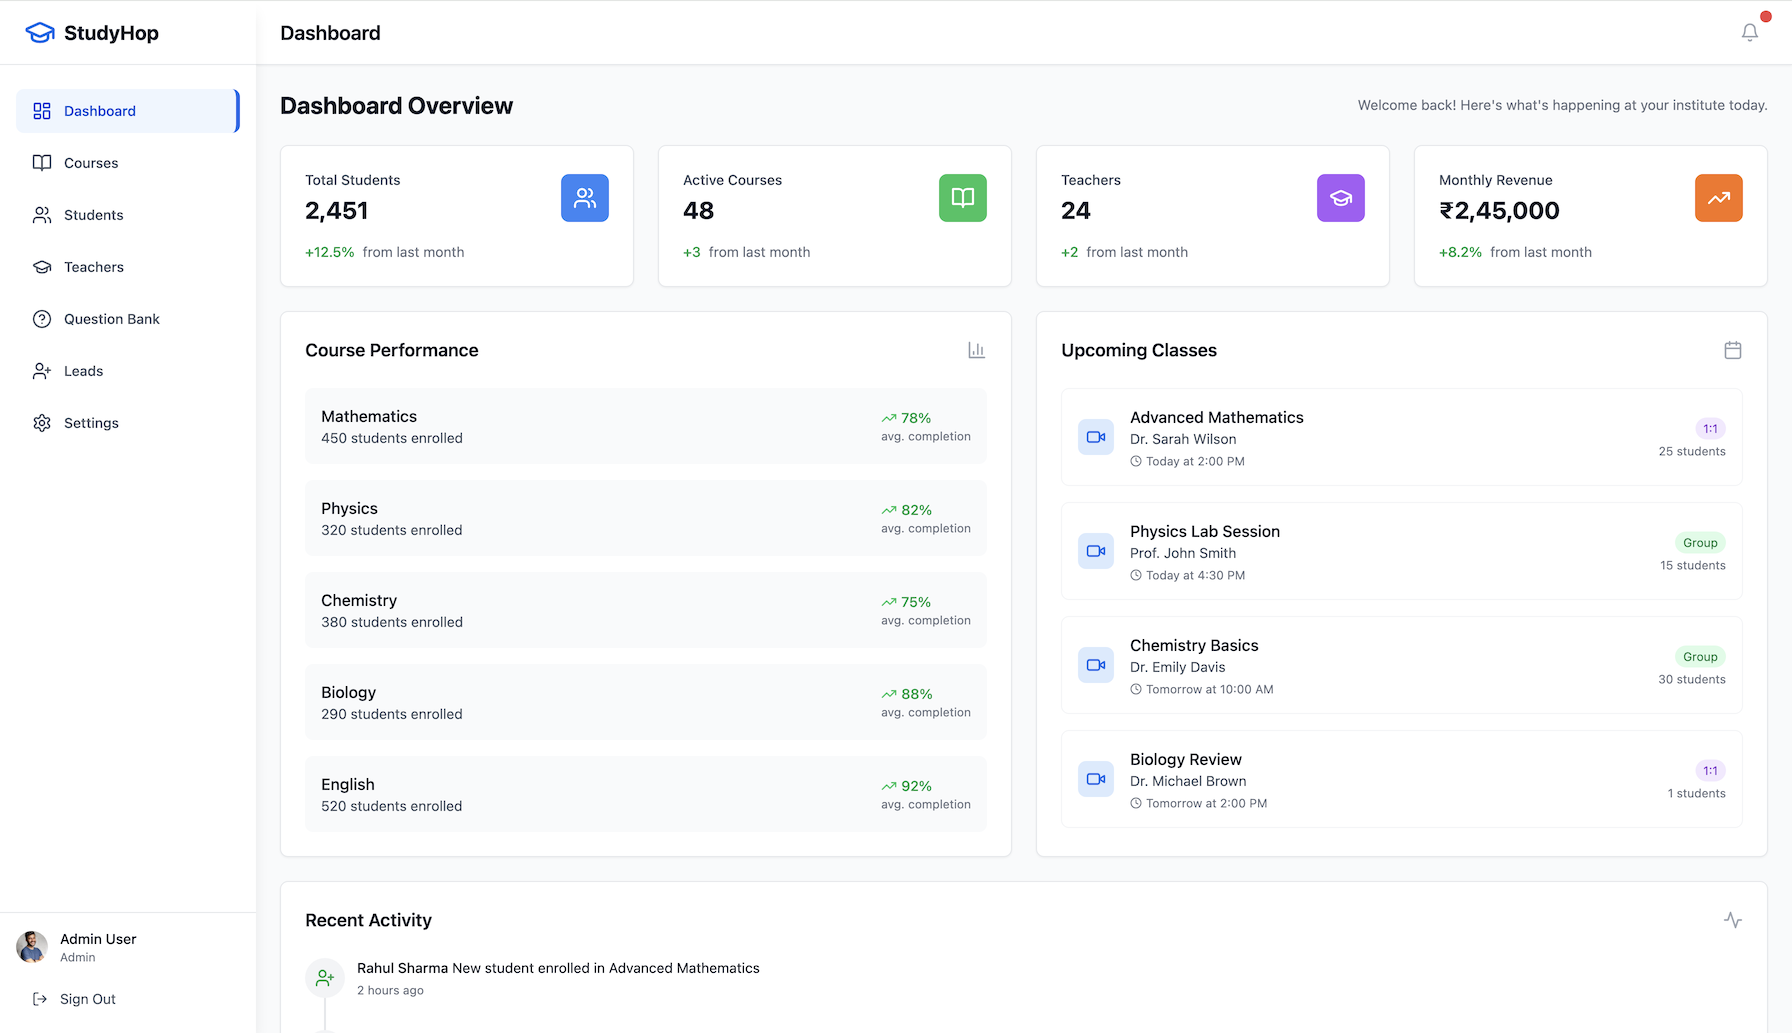Click the notification bell icon

[x=1749, y=33]
